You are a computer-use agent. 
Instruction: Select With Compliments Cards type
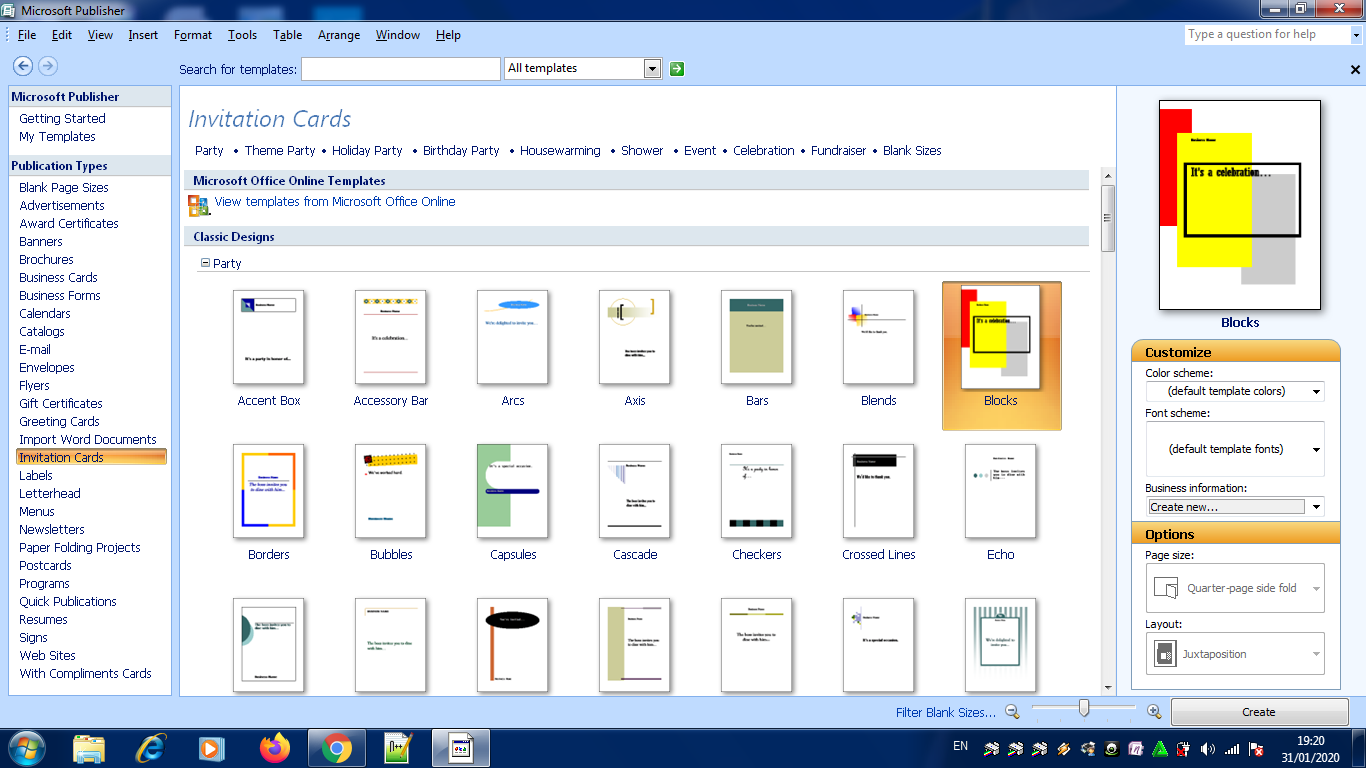coord(85,674)
